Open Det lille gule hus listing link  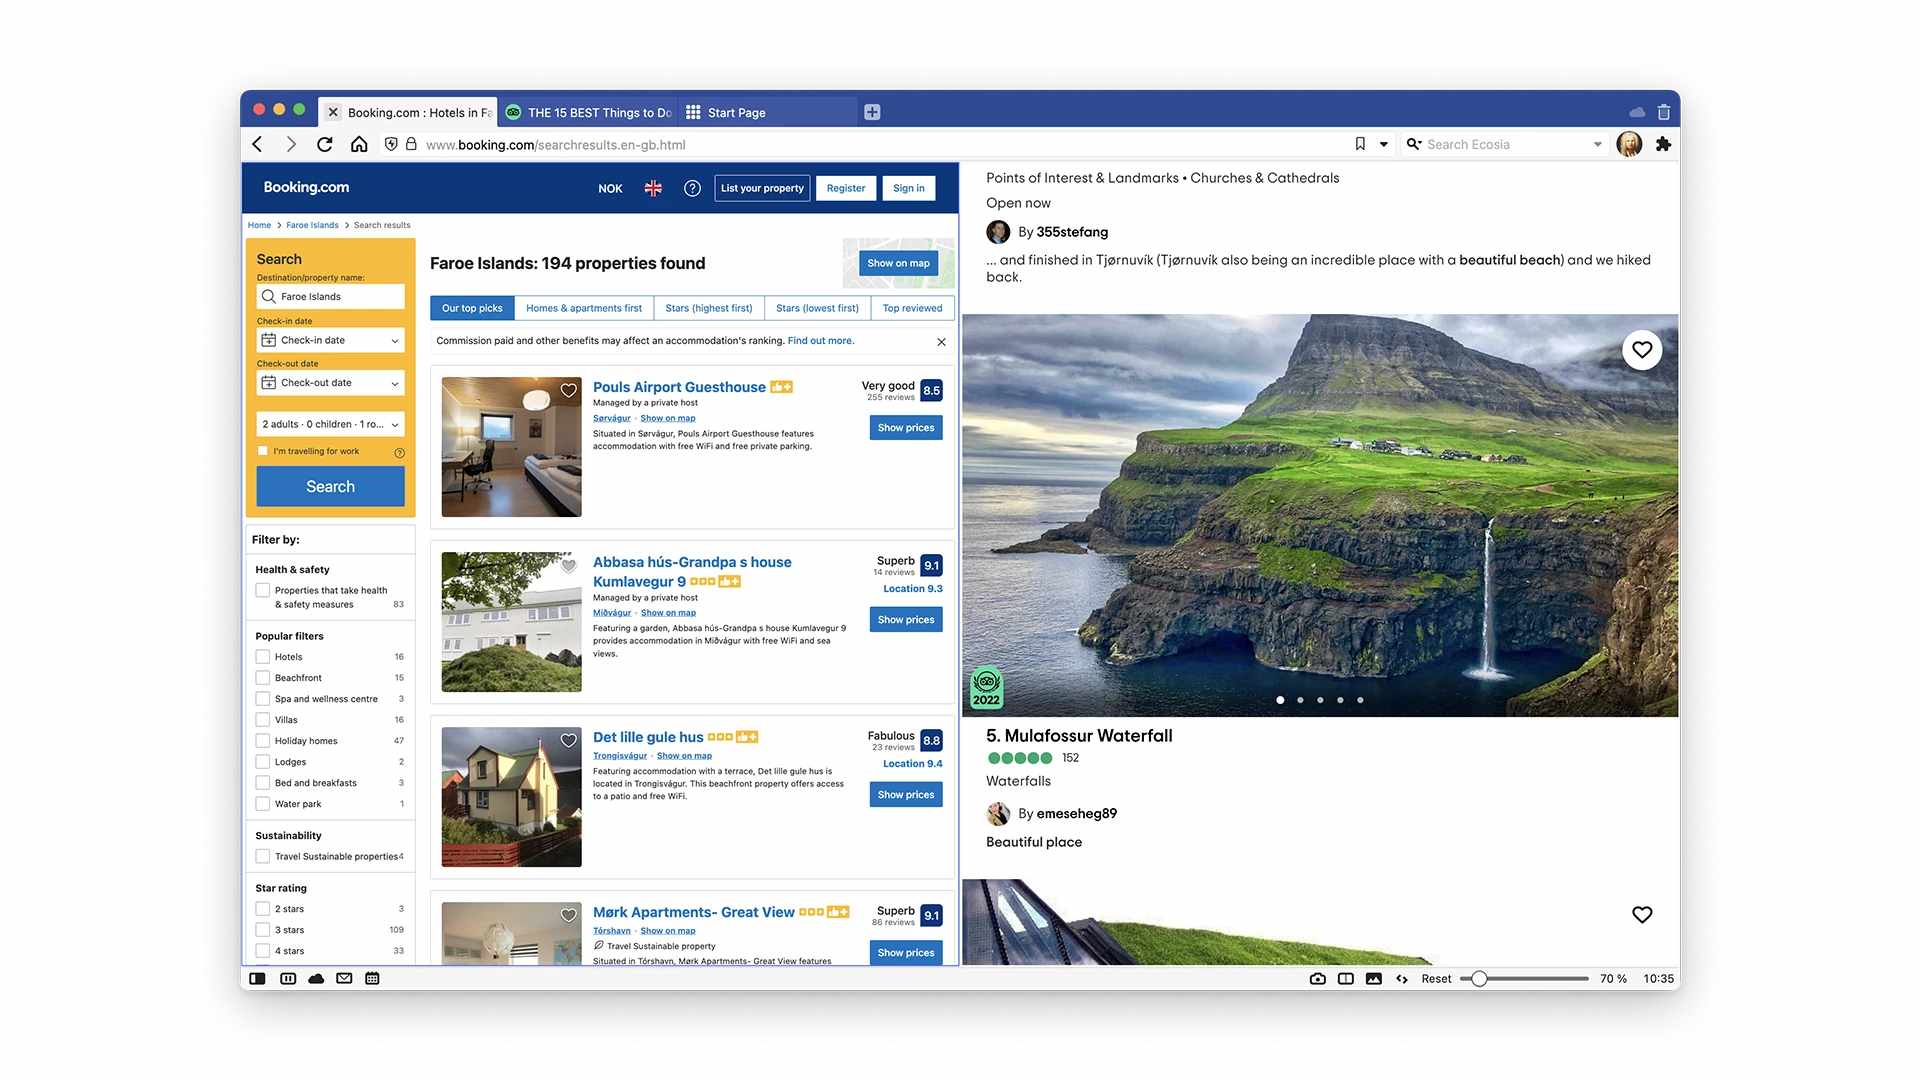648,737
